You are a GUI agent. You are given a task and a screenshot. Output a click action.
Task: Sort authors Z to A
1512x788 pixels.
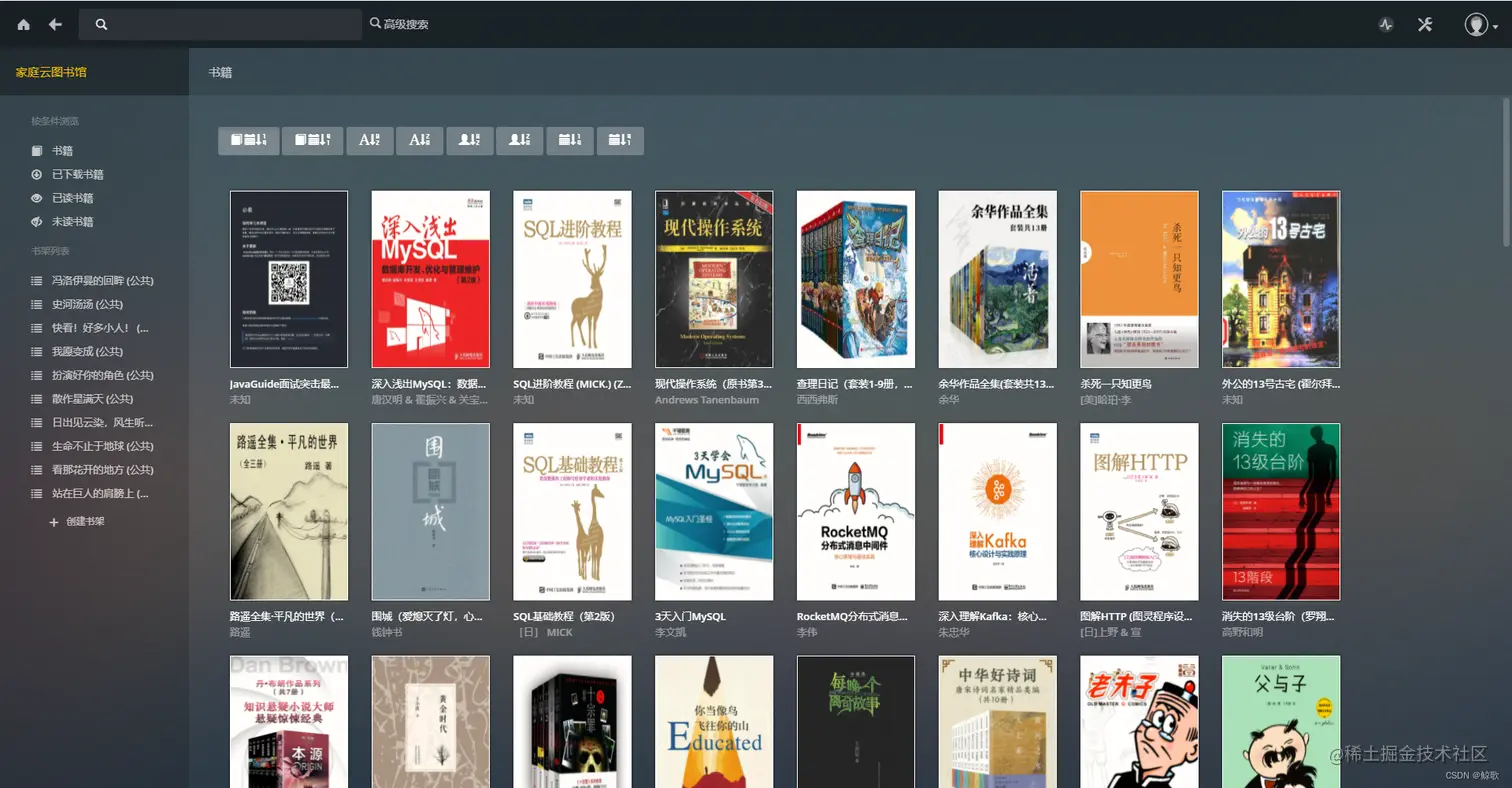pyautogui.click(x=520, y=141)
